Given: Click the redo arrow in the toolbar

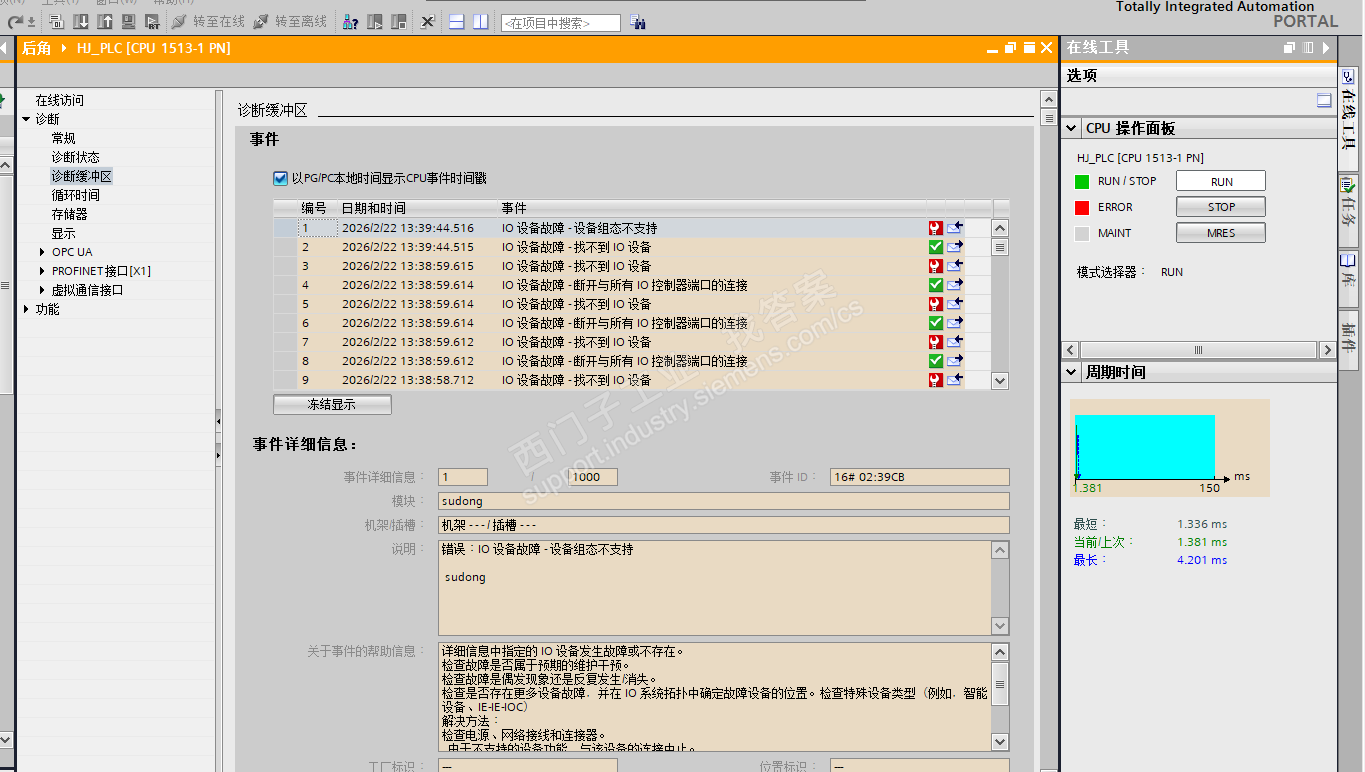Looking at the screenshot, I should pyautogui.click(x=15, y=21).
